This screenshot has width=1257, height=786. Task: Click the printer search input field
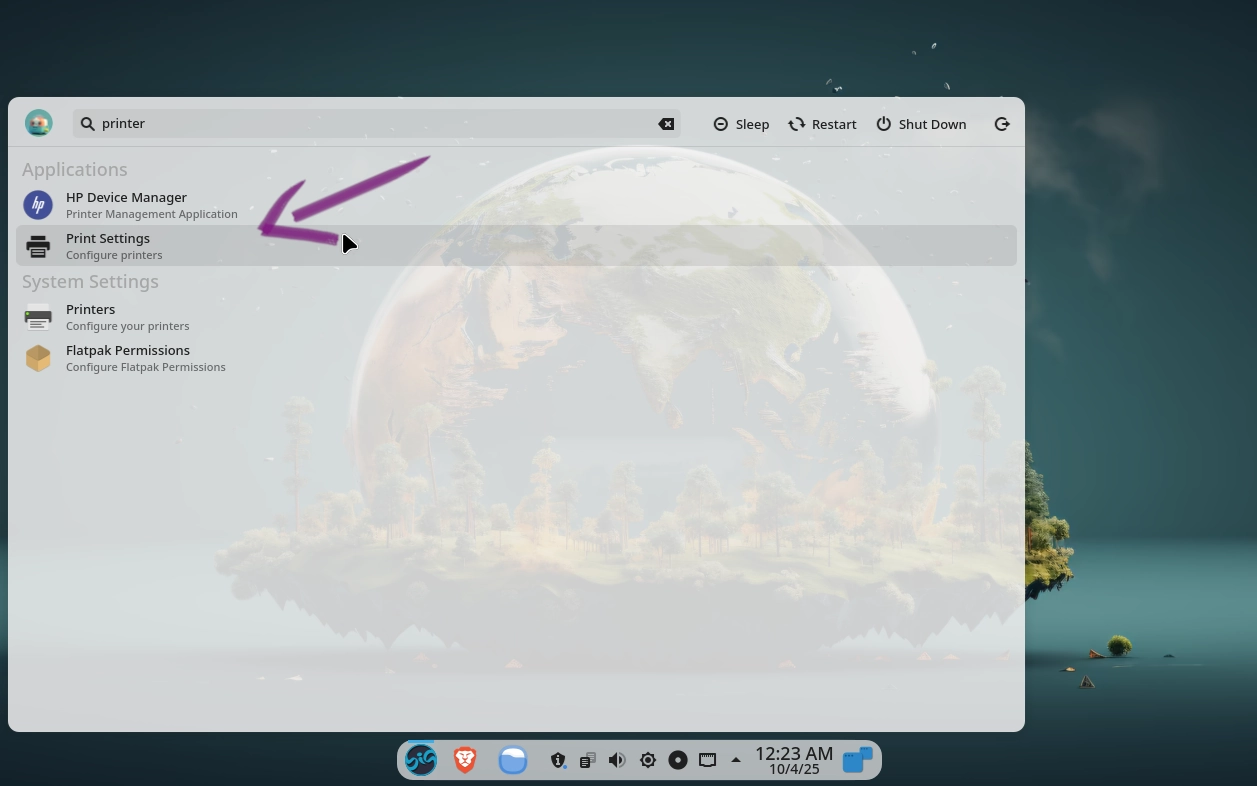[370, 124]
